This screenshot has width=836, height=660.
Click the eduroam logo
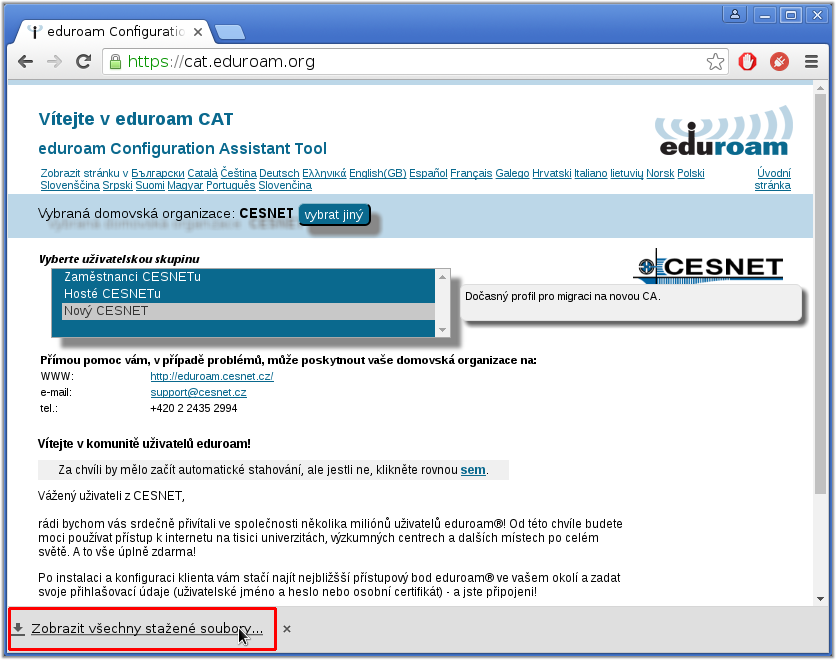[x=724, y=131]
